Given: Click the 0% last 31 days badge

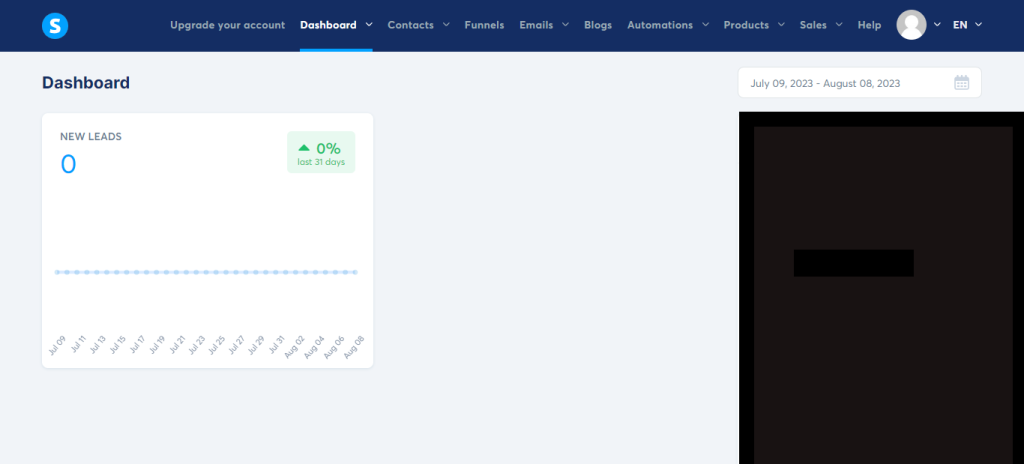Looking at the screenshot, I should 321,152.
